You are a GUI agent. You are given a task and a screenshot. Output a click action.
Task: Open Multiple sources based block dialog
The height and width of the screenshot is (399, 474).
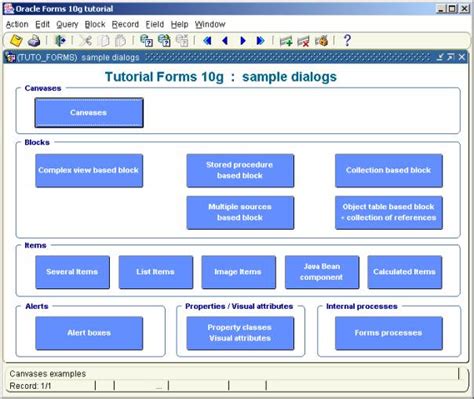(240, 213)
